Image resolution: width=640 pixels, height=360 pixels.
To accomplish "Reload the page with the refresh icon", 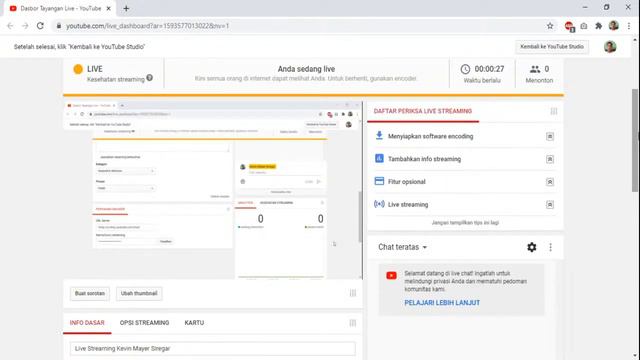I will (40, 26).
